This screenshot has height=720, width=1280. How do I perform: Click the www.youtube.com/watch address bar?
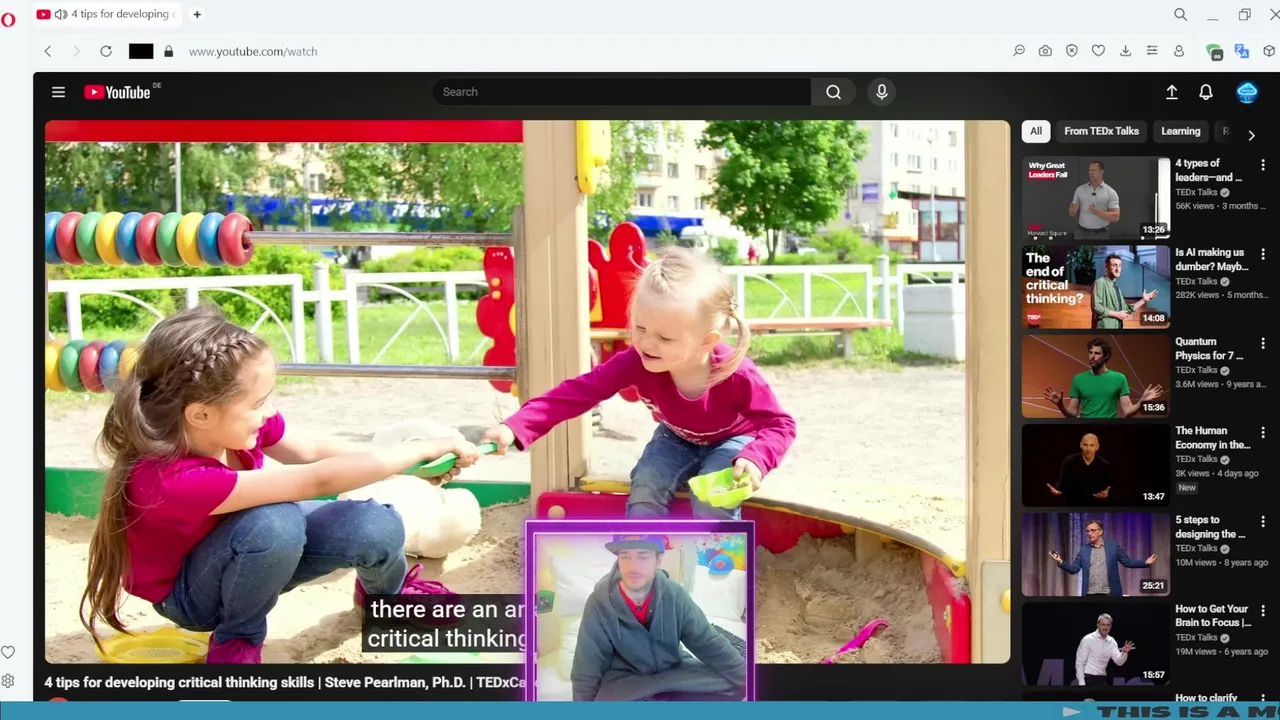pyautogui.click(x=253, y=51)
